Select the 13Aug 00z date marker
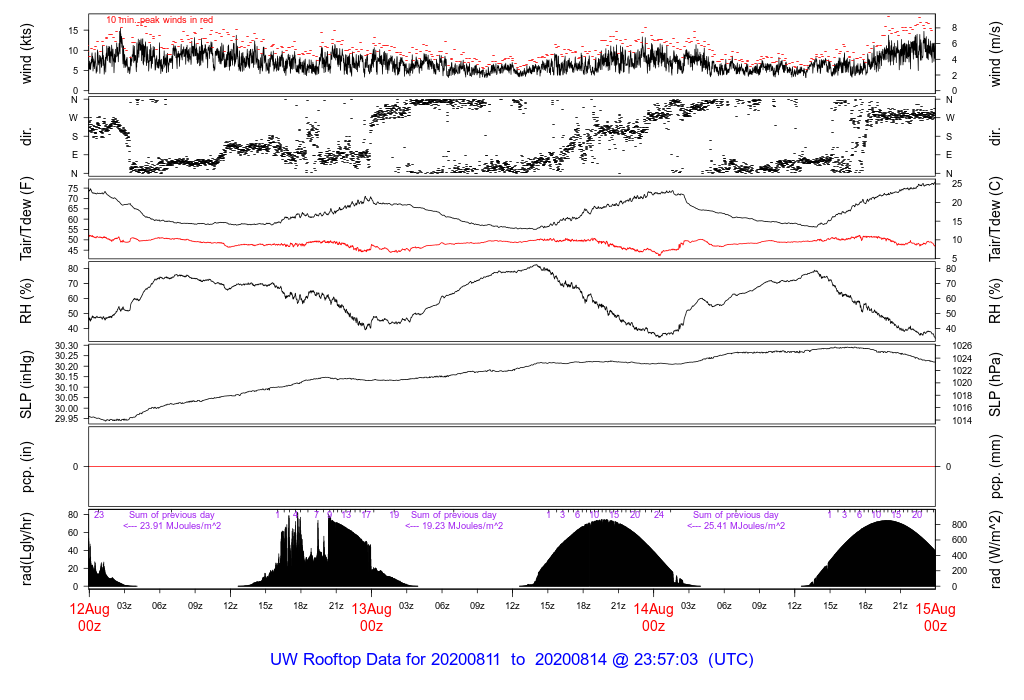Image resolution: width=1024 pixels, height=700 pixels. coord(371,617)
